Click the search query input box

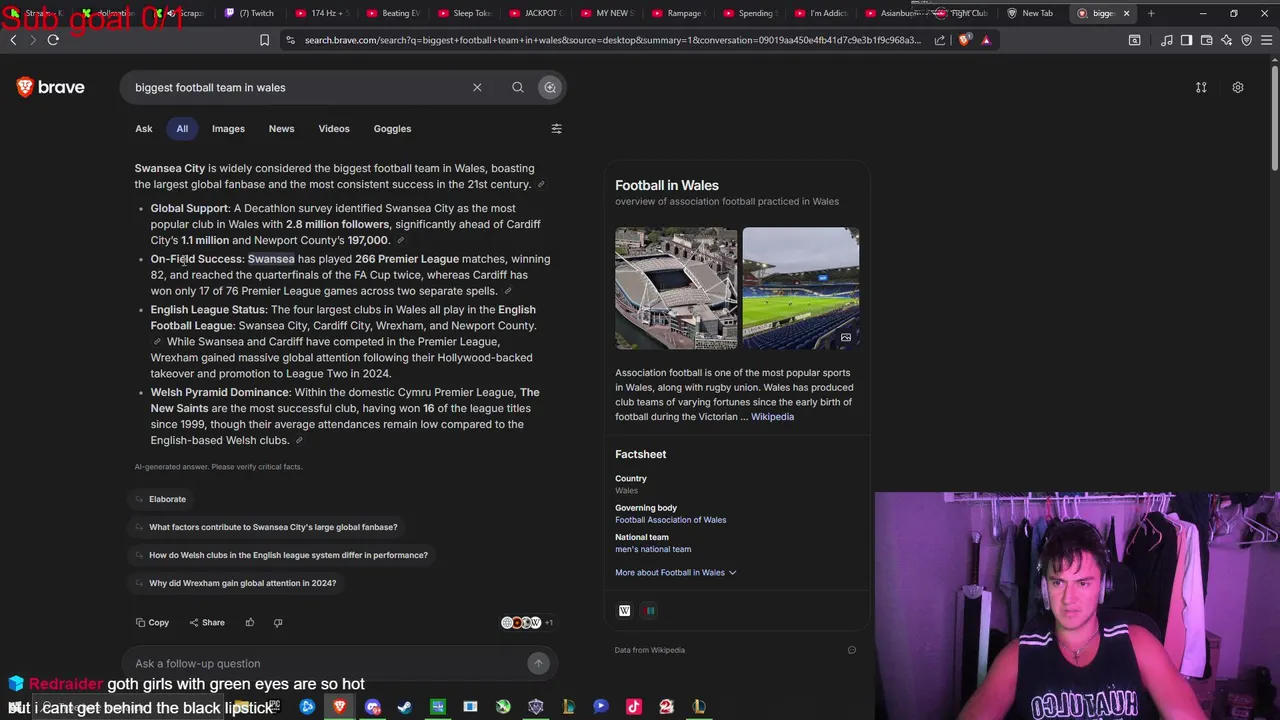pos(300,88)
